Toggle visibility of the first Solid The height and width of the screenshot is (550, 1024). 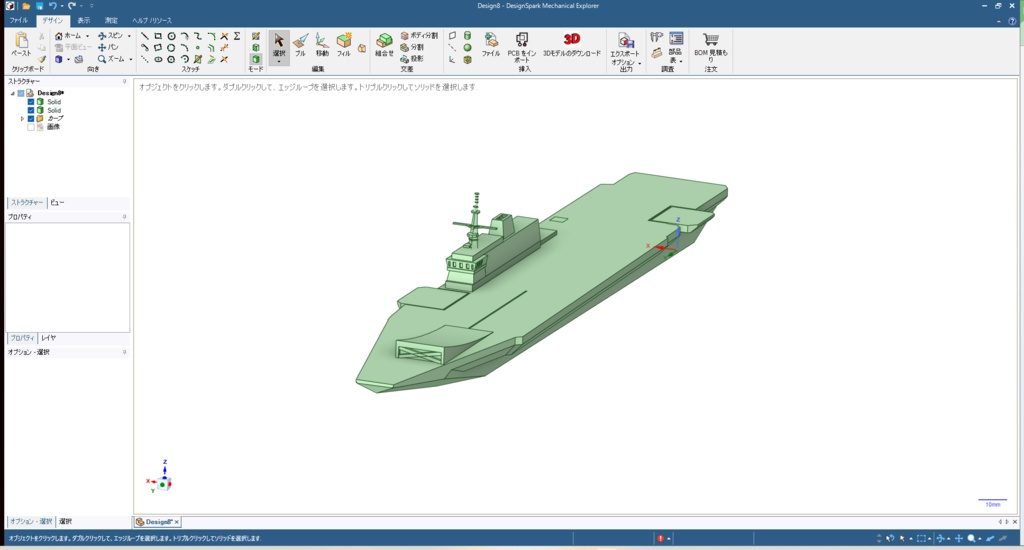coord(31,102)
